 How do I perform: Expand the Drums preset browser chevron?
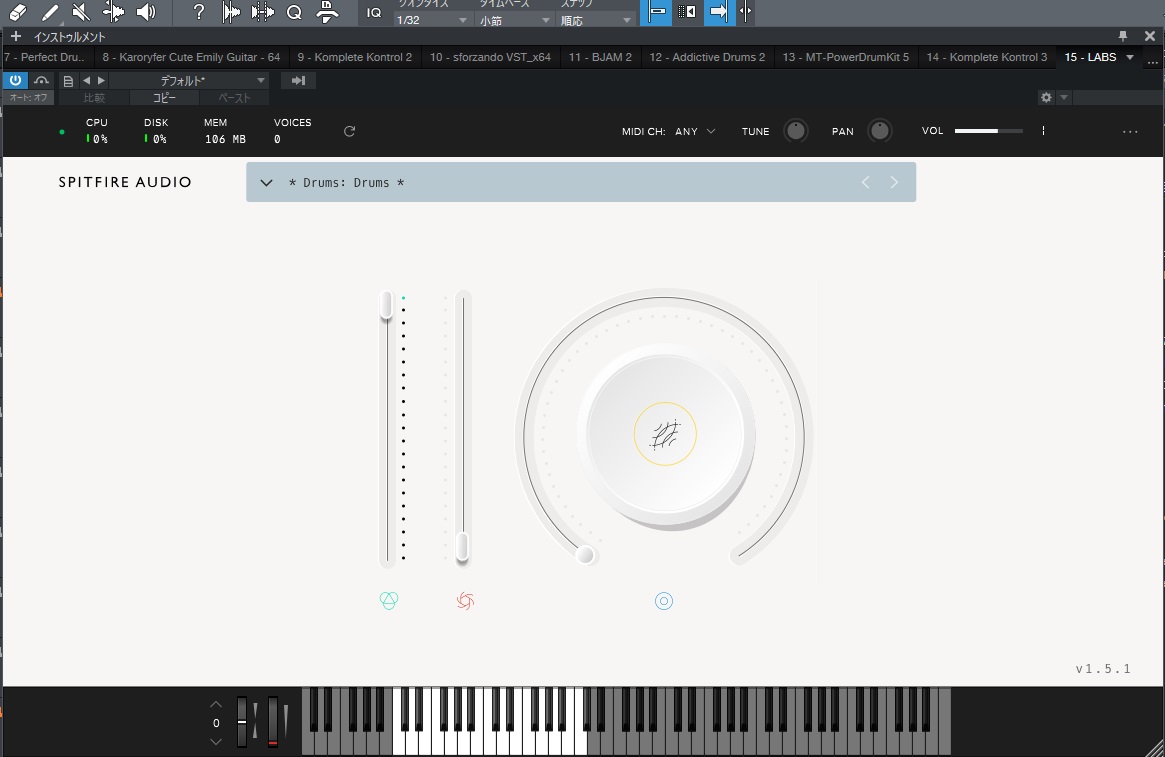coord(266,183)
